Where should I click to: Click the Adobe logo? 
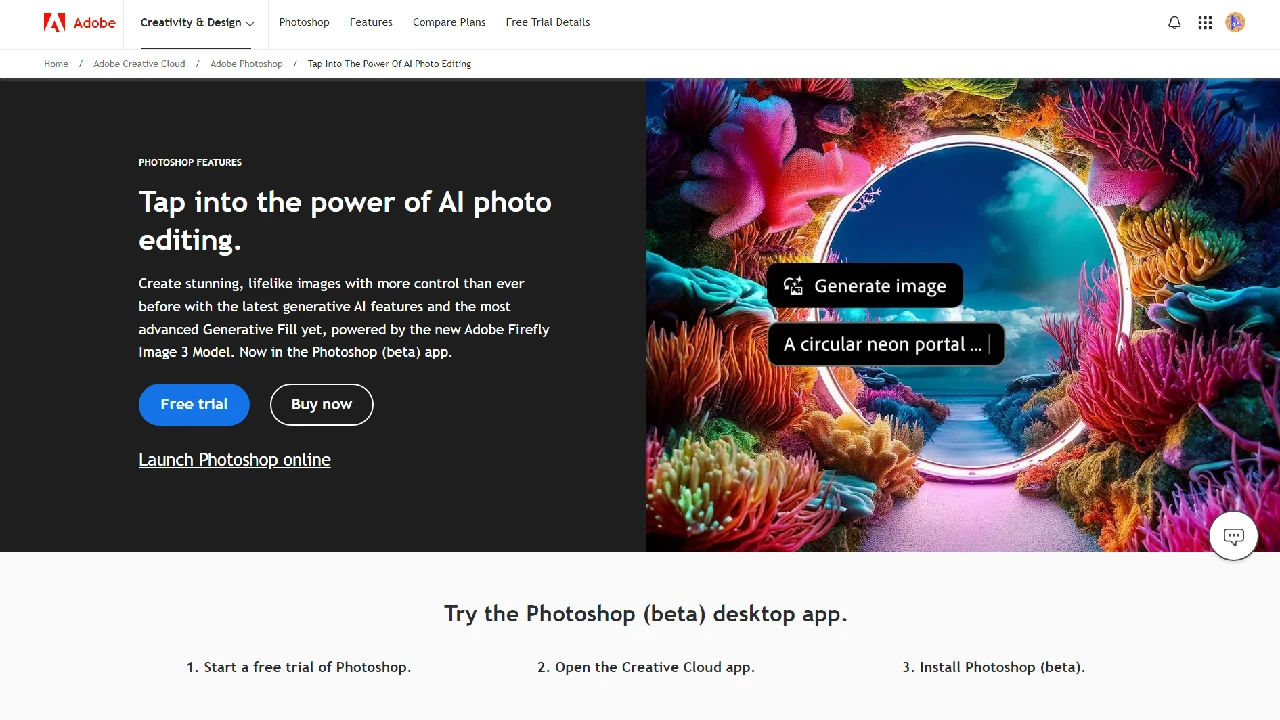pyautogui.click(x=79, y=22)
